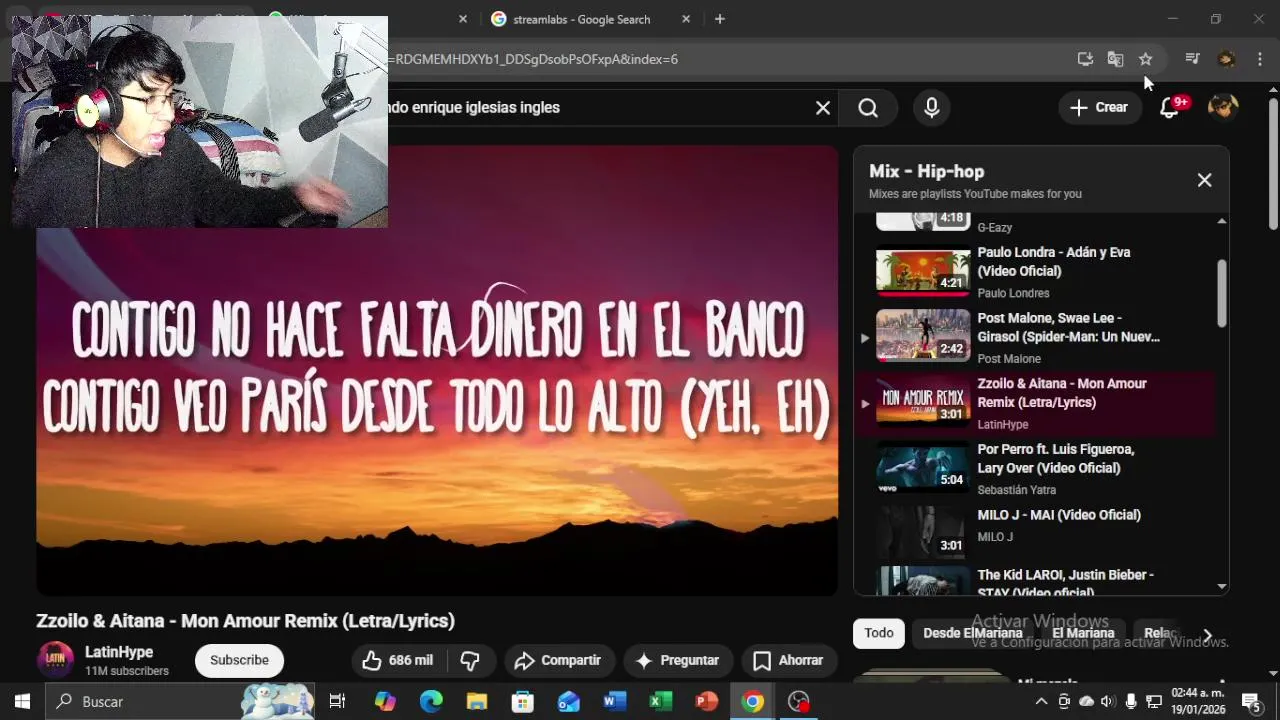Viewport: 1280px width, 720px height.
Task: Launch Word from the taskbar
Action: 614,701
